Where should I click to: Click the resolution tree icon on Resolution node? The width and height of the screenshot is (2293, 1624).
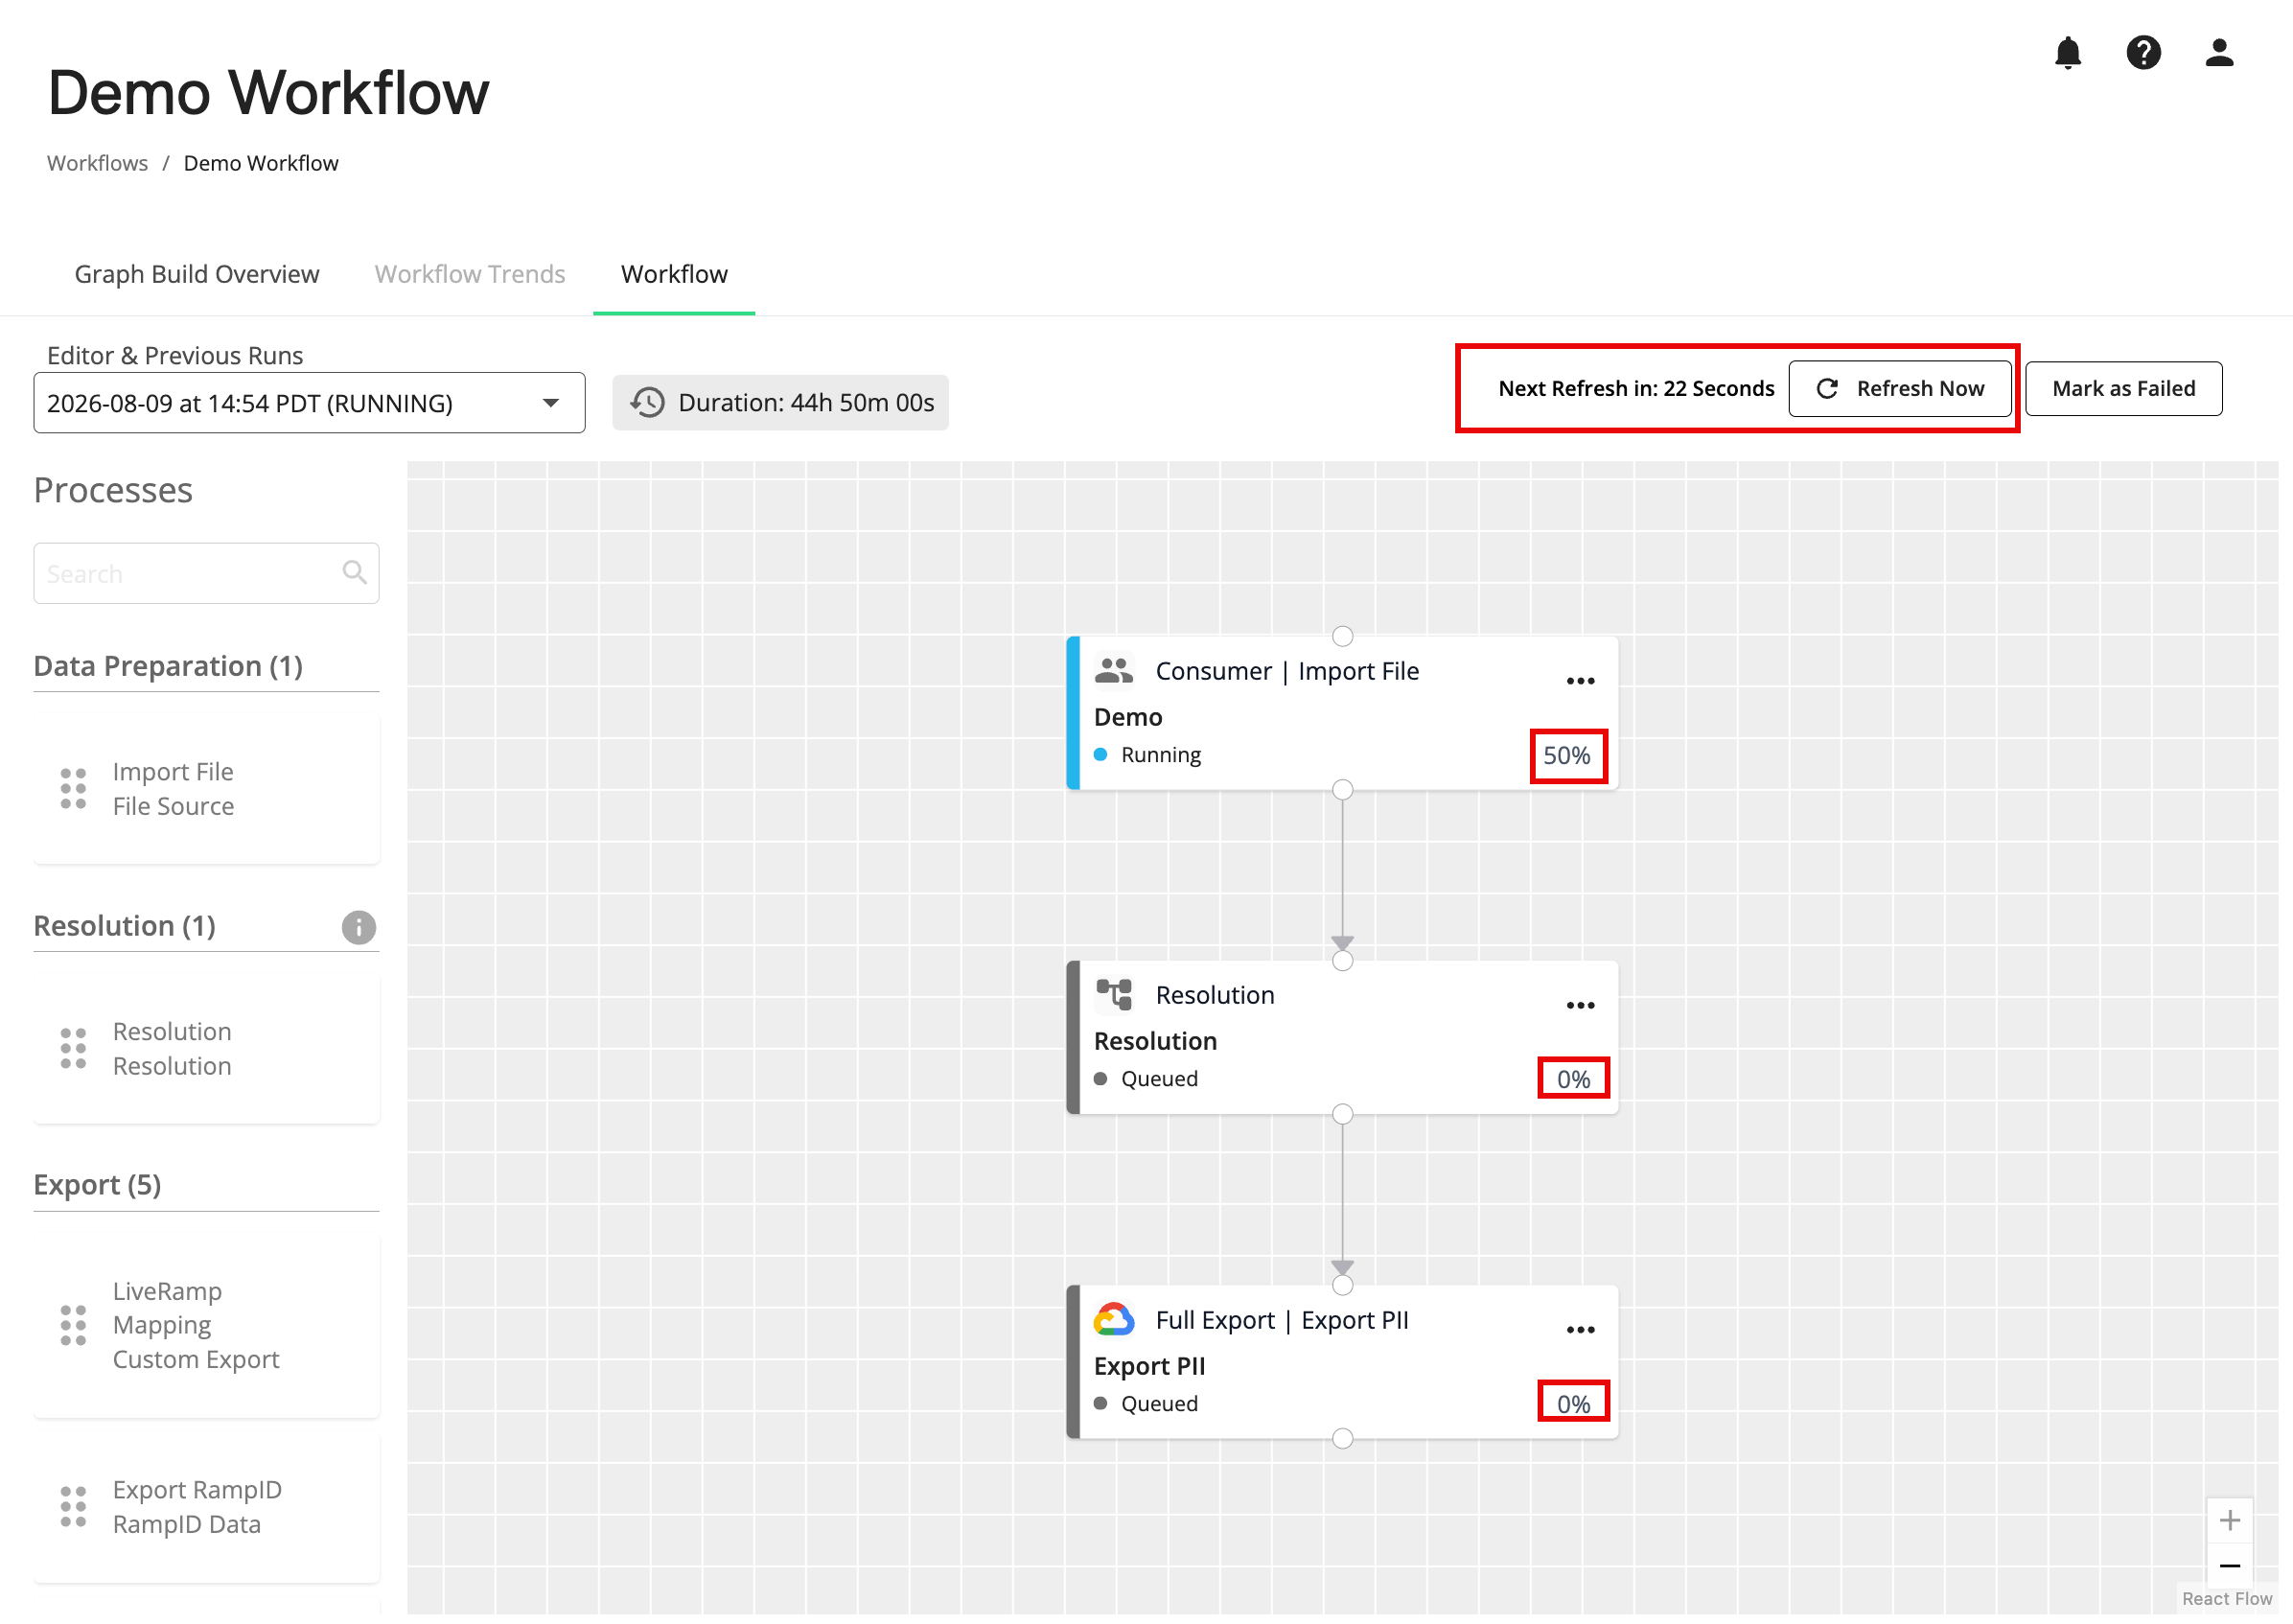(1113, 995)
